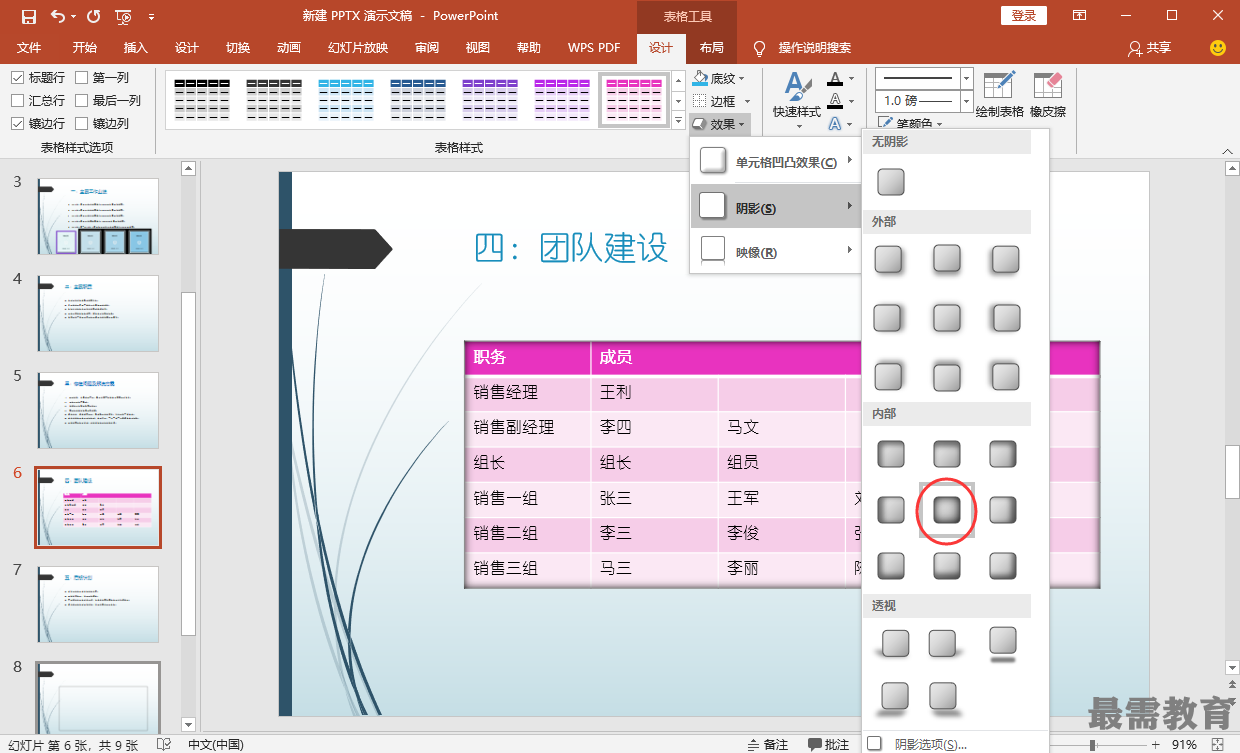Click the 销售副经理 table cell
Viewport: 1240px width, 753px height.
coord(527,427)
